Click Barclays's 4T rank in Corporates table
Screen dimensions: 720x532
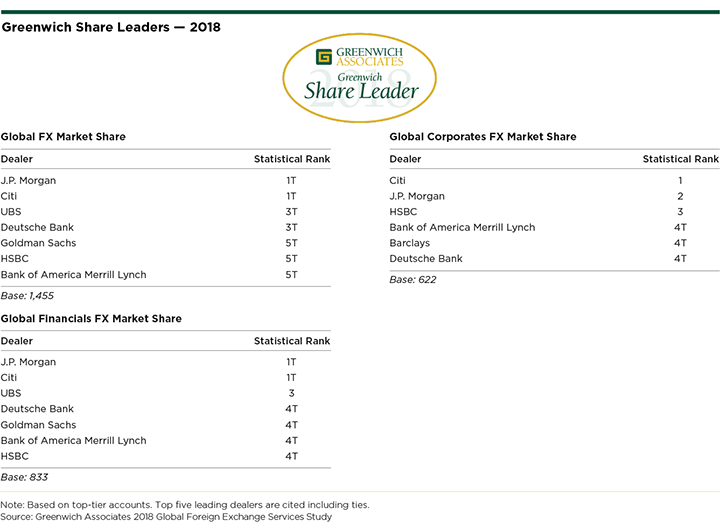(x=681, y=243)
